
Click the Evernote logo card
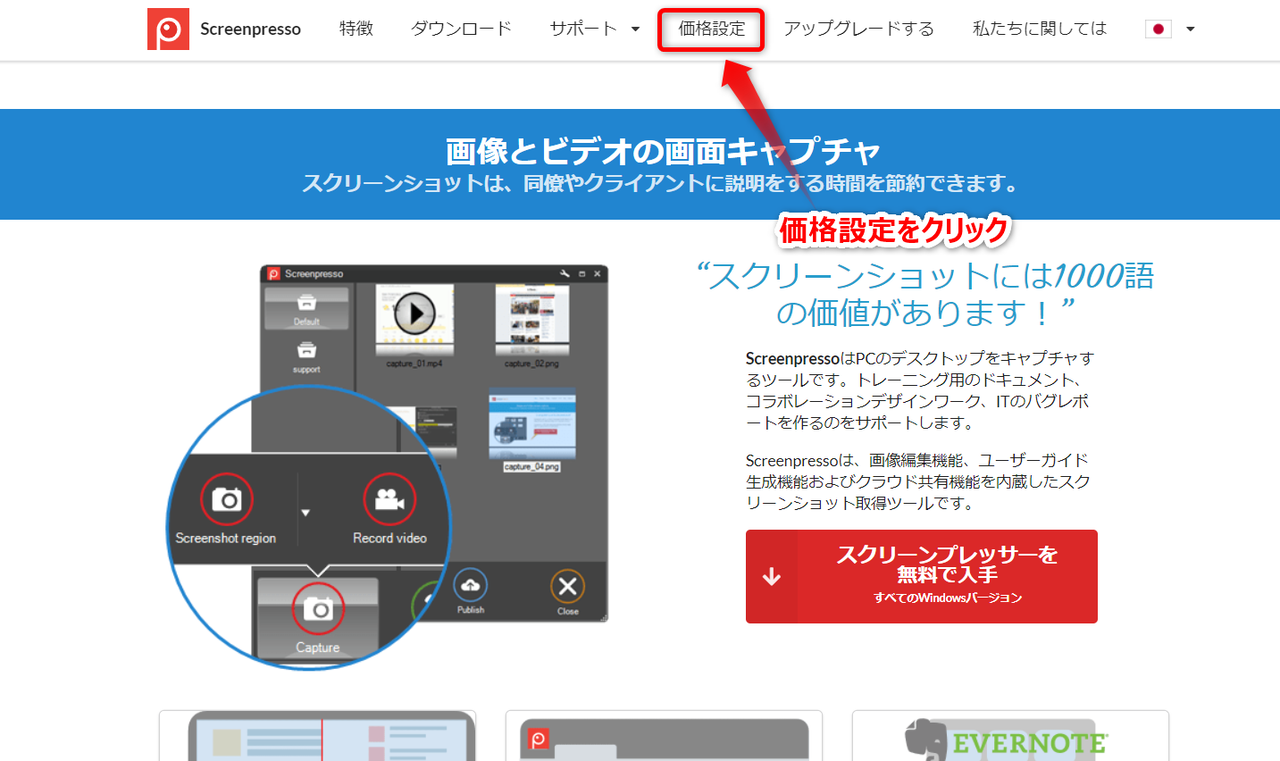[x=1010, y=736]
